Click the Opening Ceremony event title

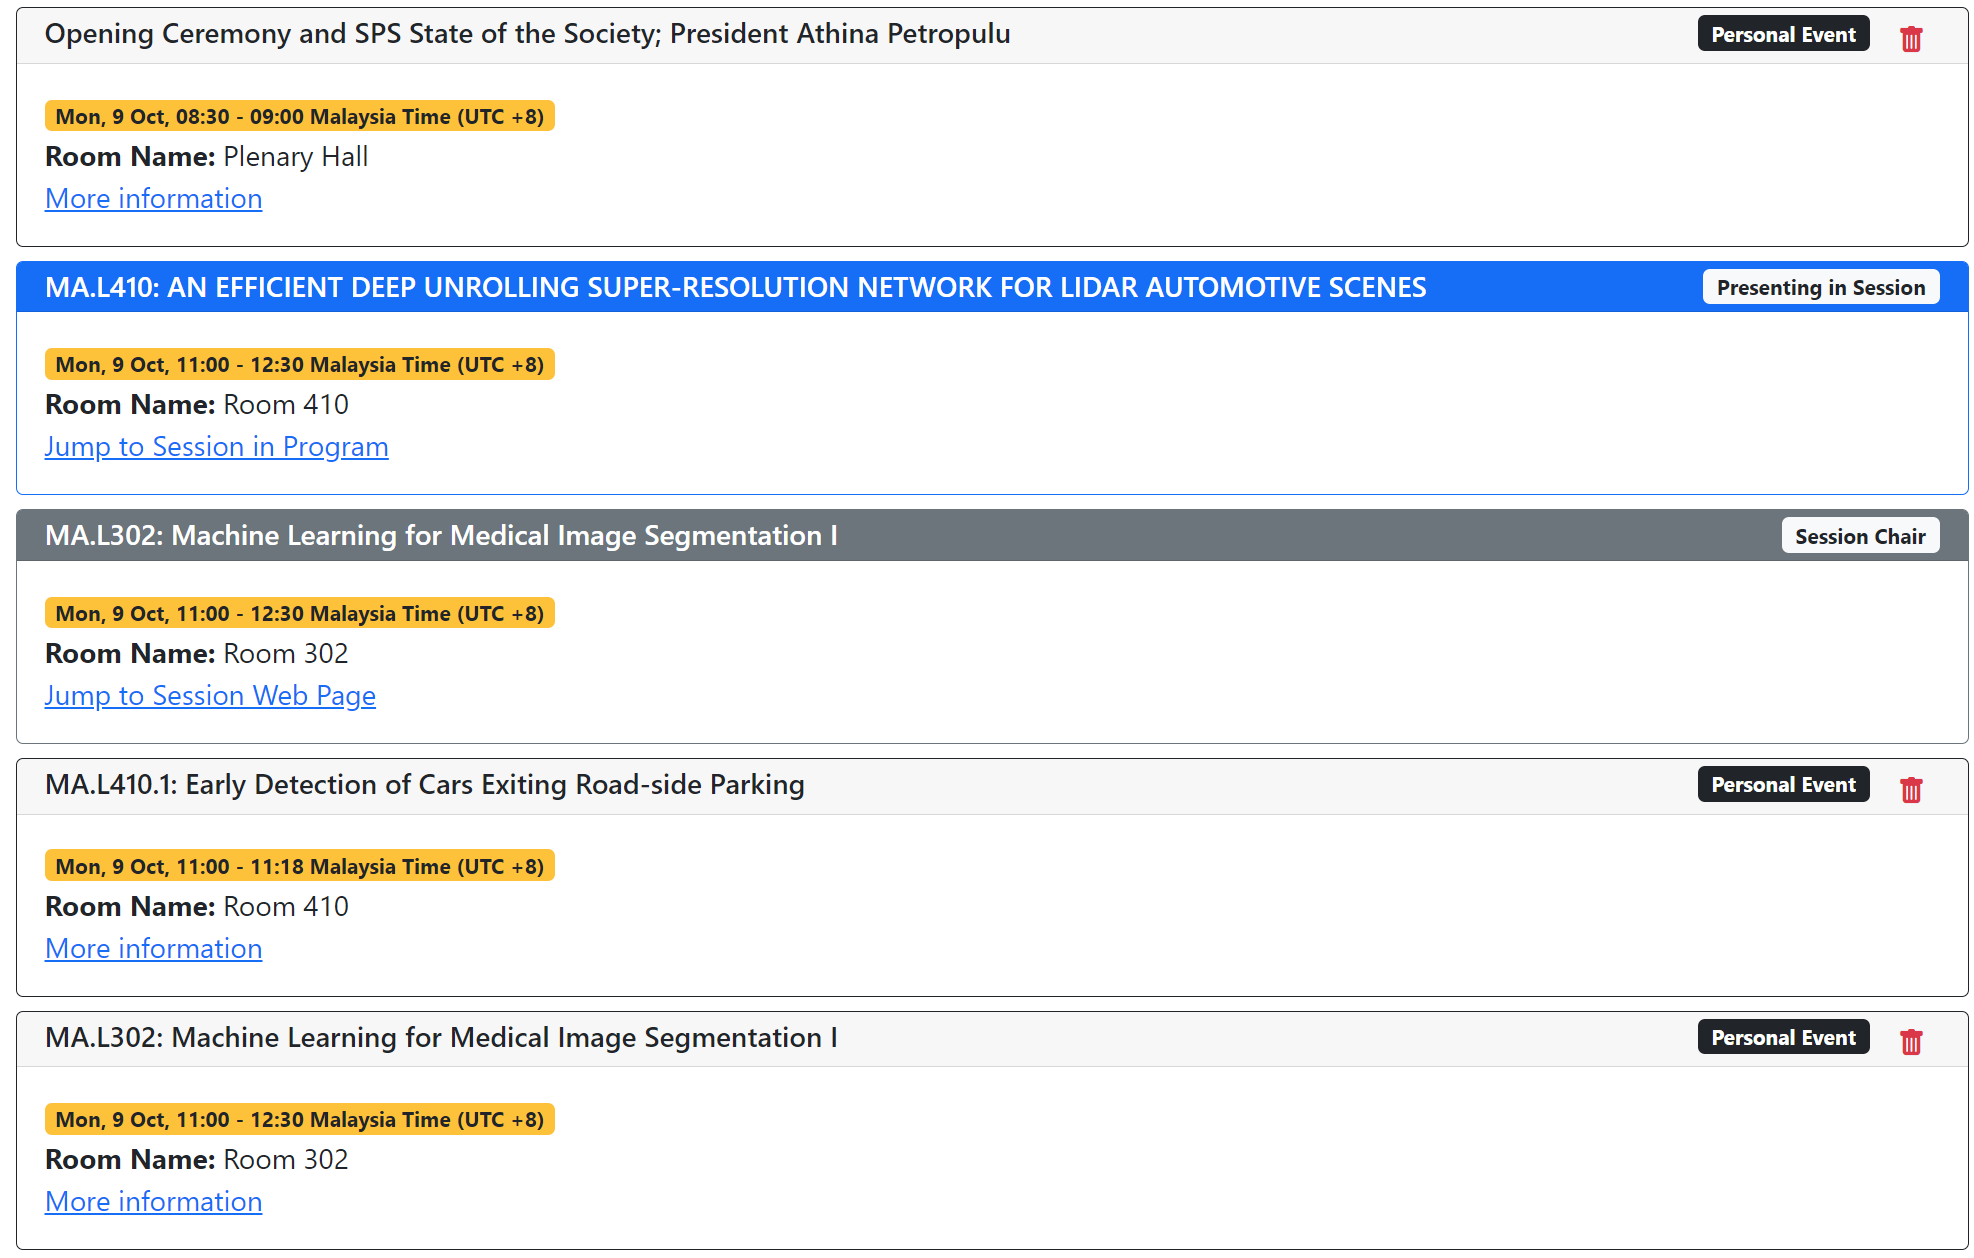(x=527, y=34)
